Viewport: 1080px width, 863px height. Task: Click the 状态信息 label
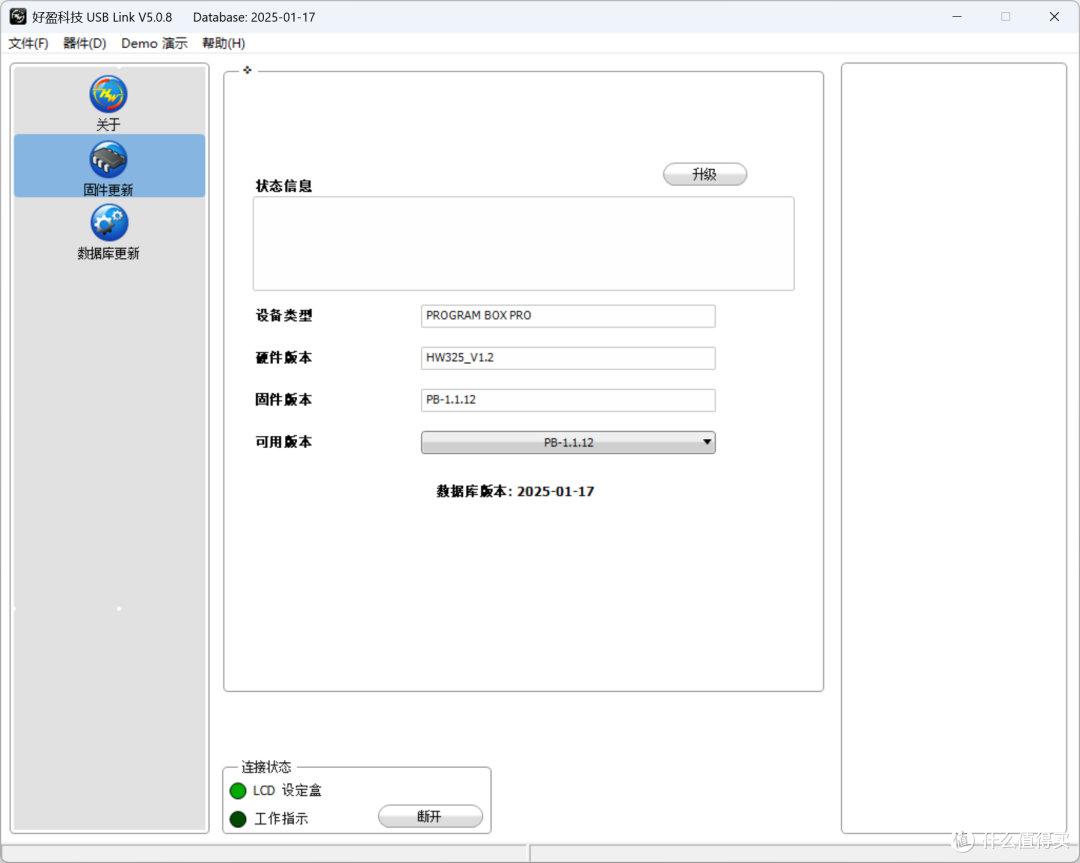(x=284, y=186)
